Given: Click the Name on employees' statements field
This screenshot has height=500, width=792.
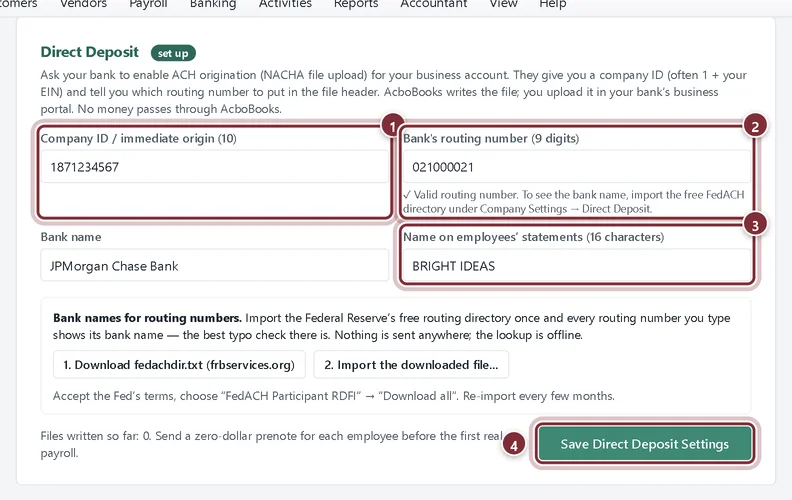Looking at the screenshot, I should coord(577,266).
